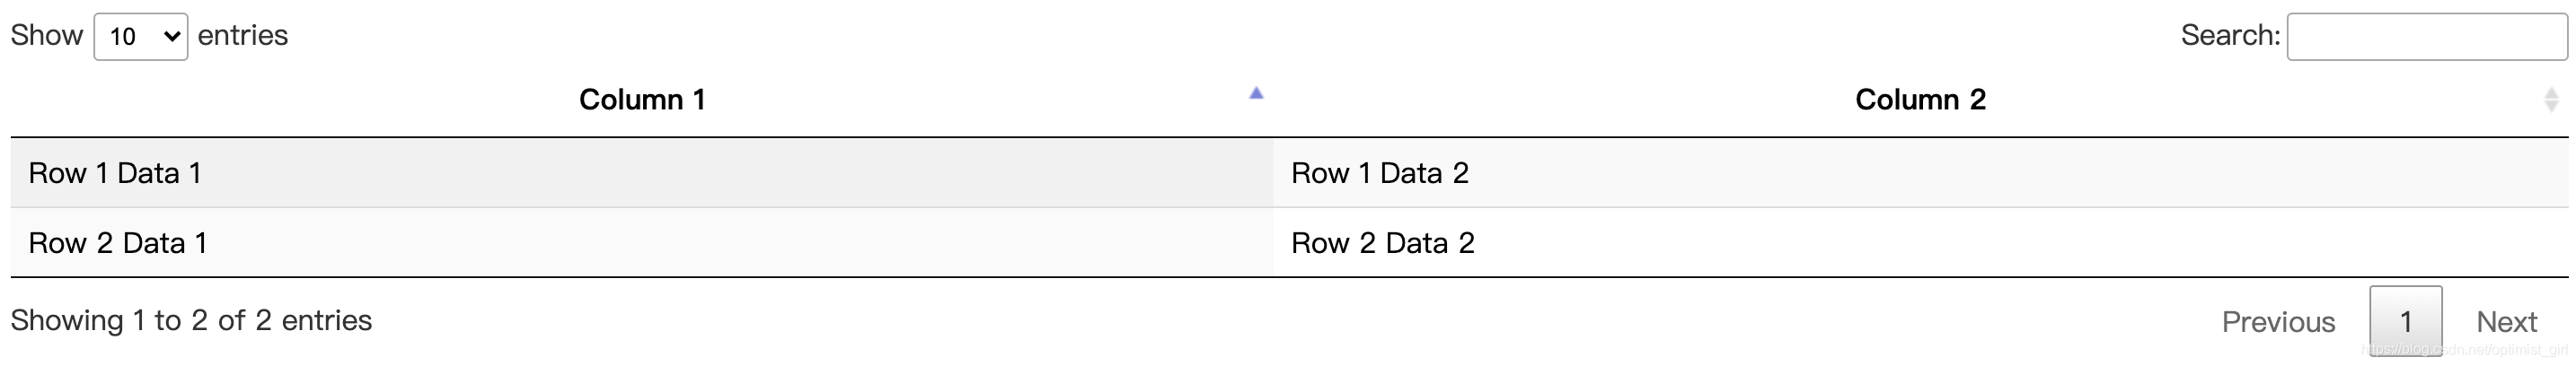2576x366 pixels.
Task: Click the entries label after the dropdown
Action: (x=243, y=35)
